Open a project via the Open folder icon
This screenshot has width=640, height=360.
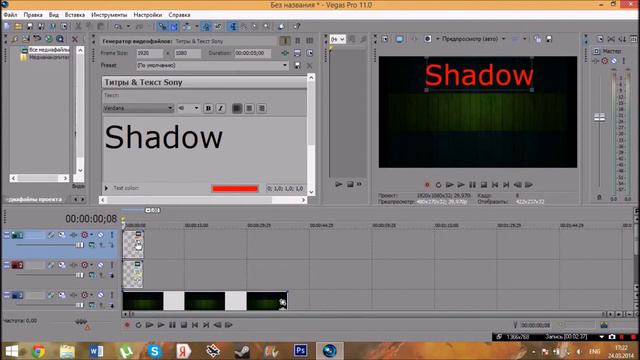[x=18, y=27]
